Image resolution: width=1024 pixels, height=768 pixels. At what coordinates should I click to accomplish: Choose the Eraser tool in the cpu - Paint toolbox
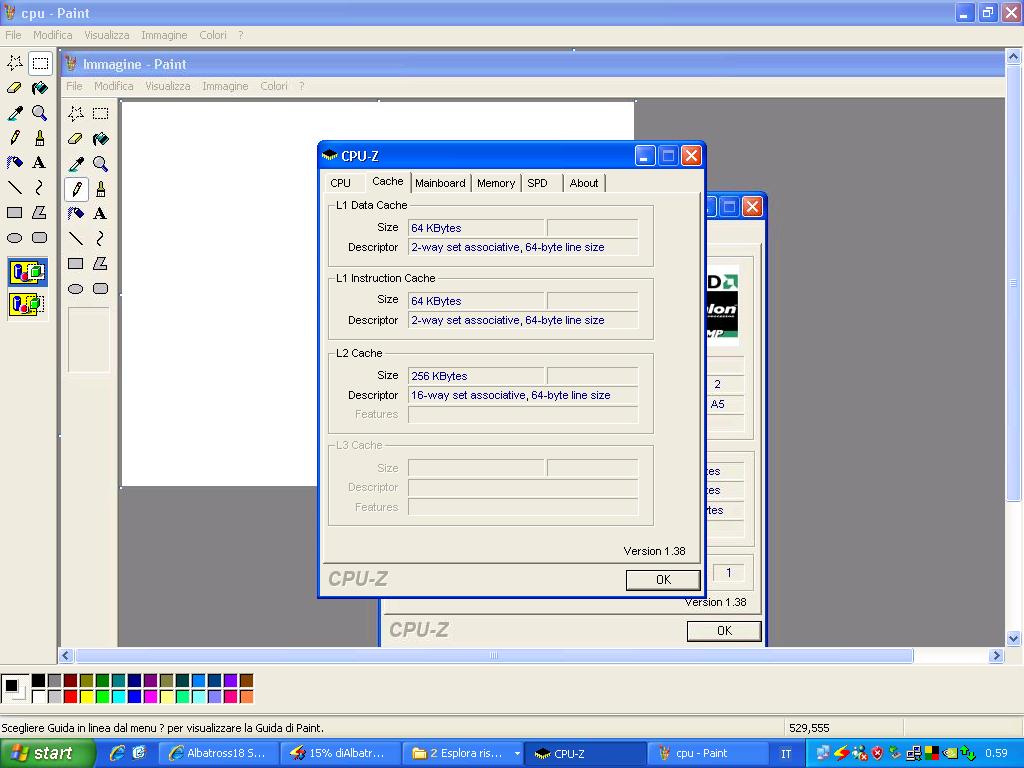pos(15,88)
